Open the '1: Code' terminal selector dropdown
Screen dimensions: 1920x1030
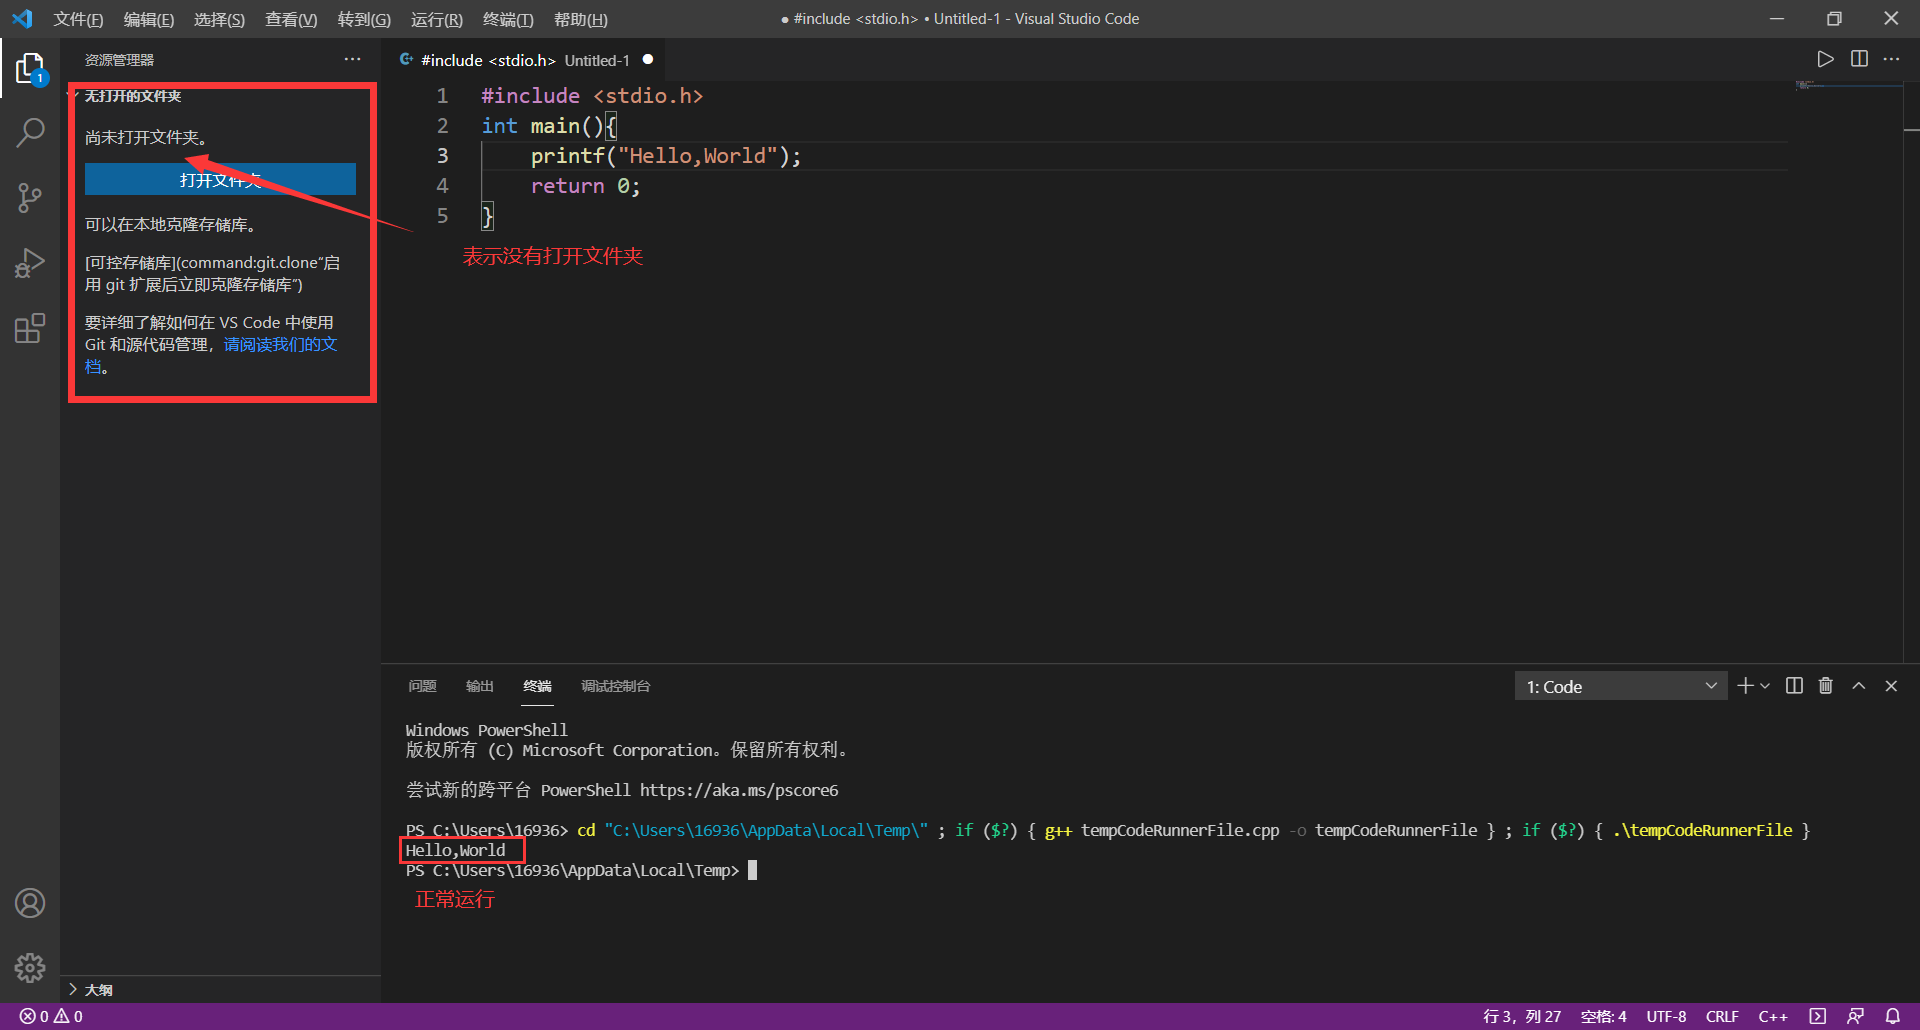pos(1619,686)
